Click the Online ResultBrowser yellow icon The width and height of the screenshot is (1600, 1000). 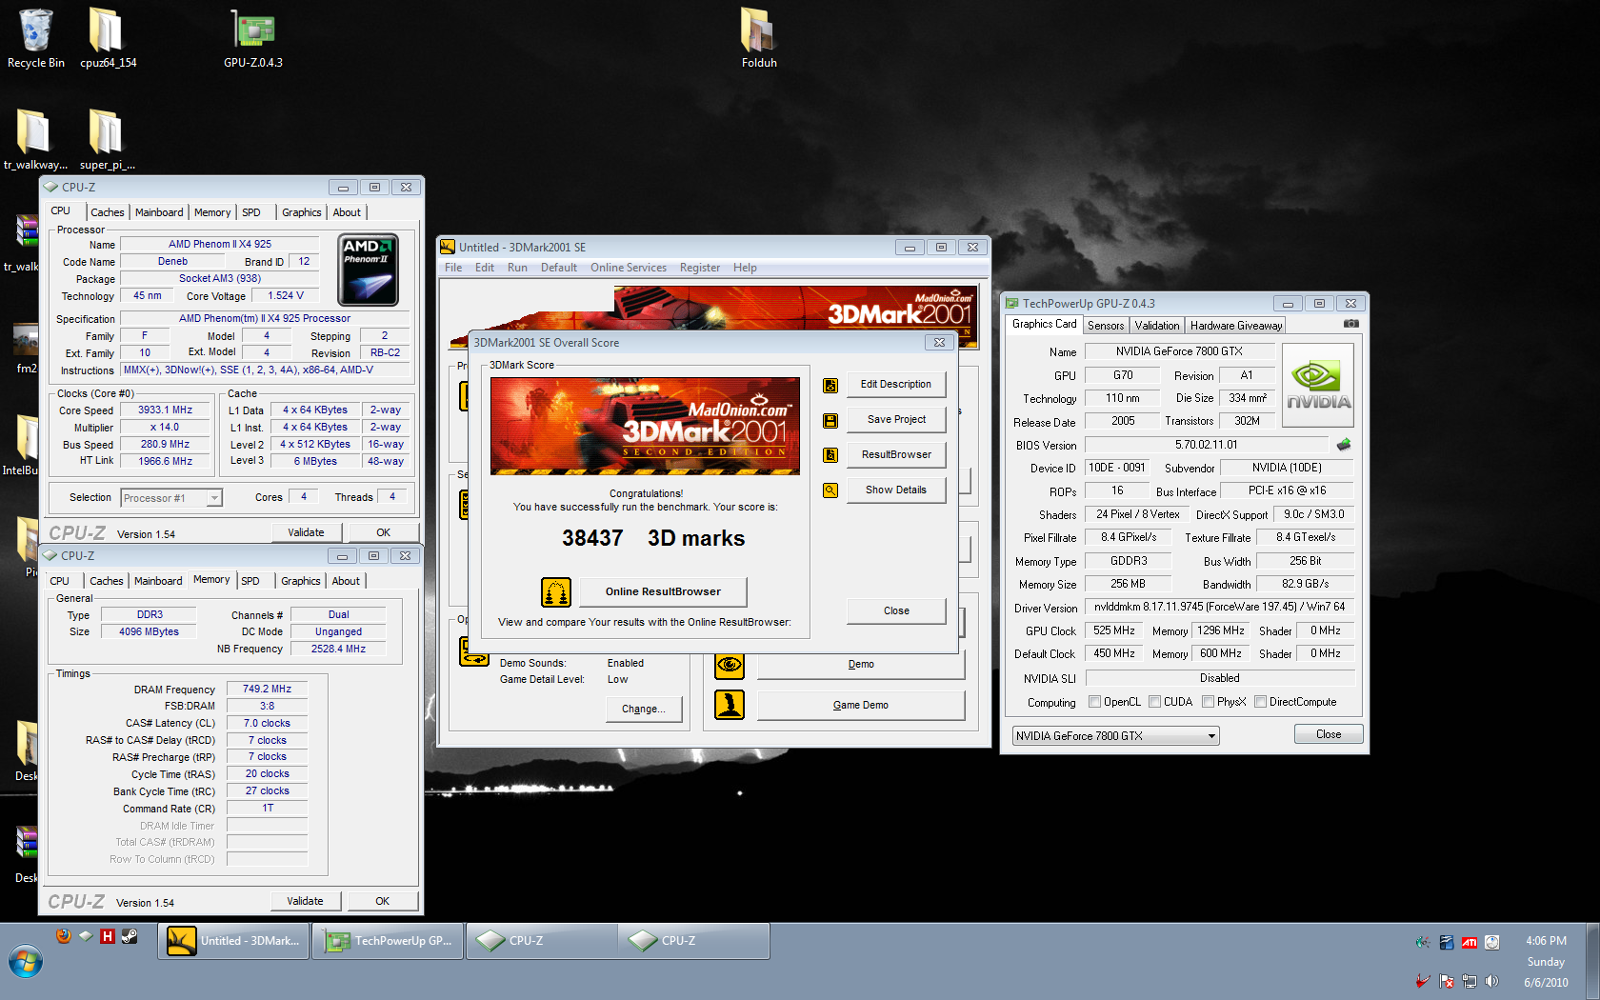click(556, 592)
